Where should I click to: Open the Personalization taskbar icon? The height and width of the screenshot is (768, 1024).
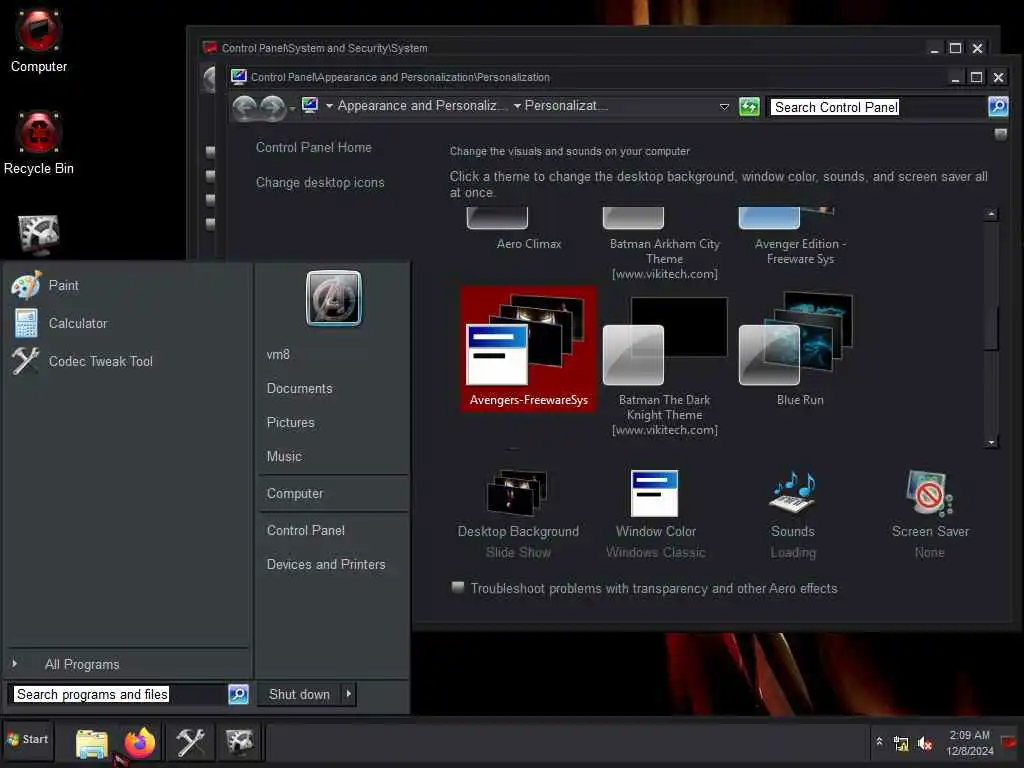(x=239, y=743)
